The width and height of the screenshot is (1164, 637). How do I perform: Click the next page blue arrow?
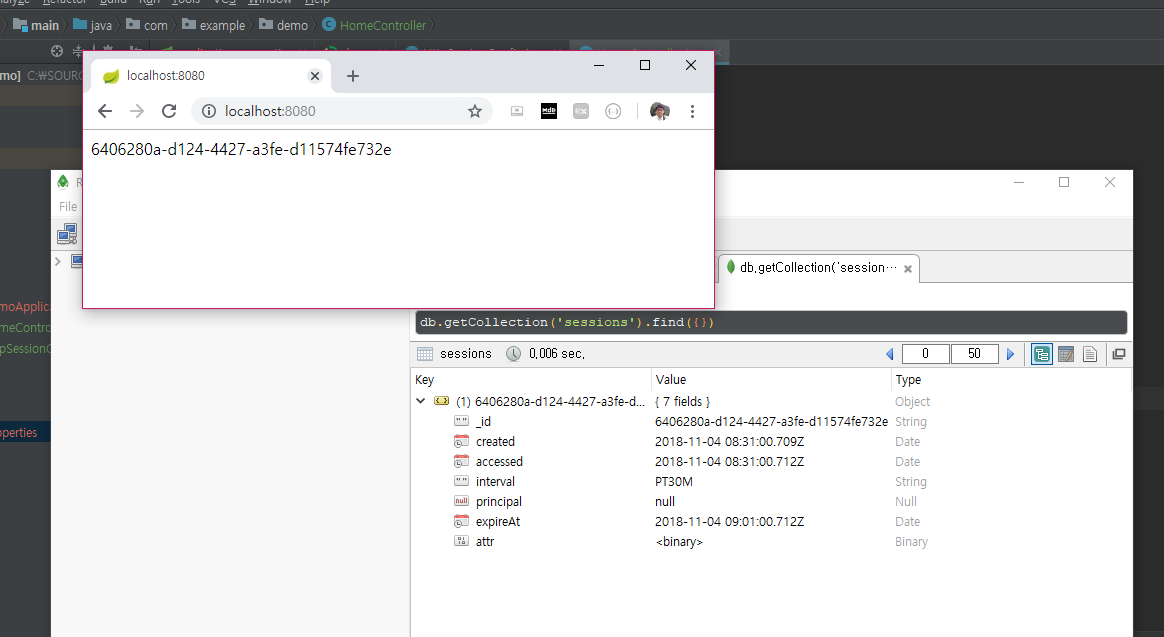1010,353
